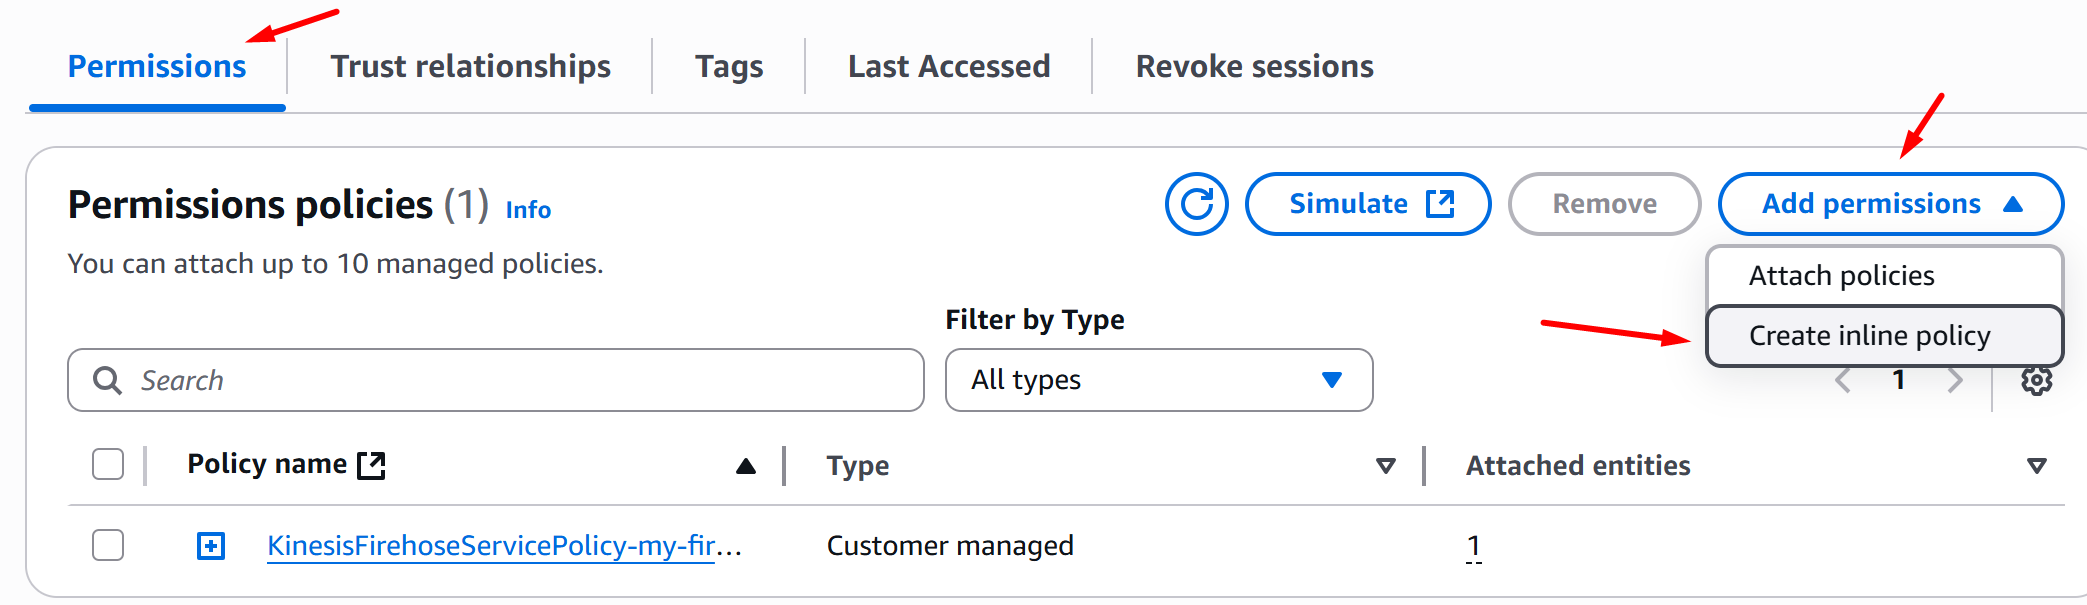
Task: Click the Policy name external link icon
Action: click(x=371, y=465)
